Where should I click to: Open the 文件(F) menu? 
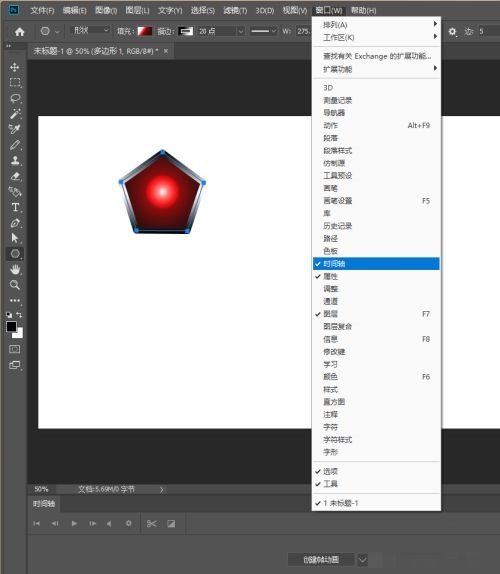(x=42, y=11)
